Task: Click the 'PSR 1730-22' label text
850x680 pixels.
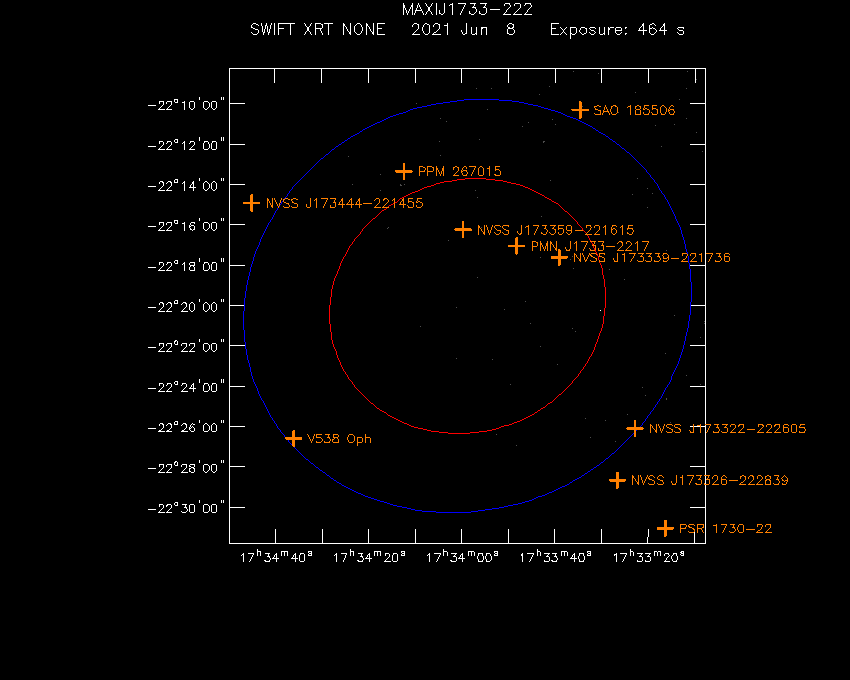Action: [x=725, y=528]
